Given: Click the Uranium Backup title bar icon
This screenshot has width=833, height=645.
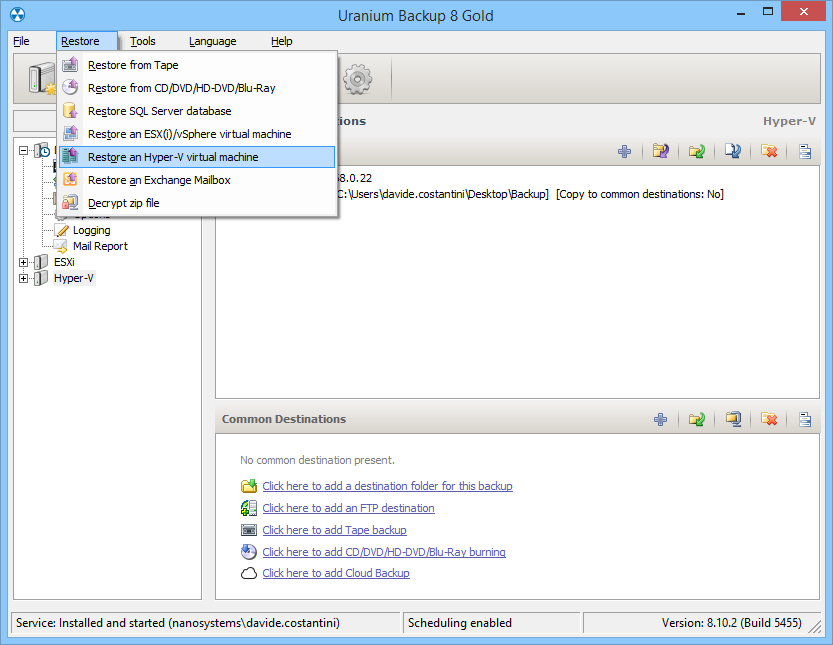Looking at the screenshot, I should click(x=18, y=14).
